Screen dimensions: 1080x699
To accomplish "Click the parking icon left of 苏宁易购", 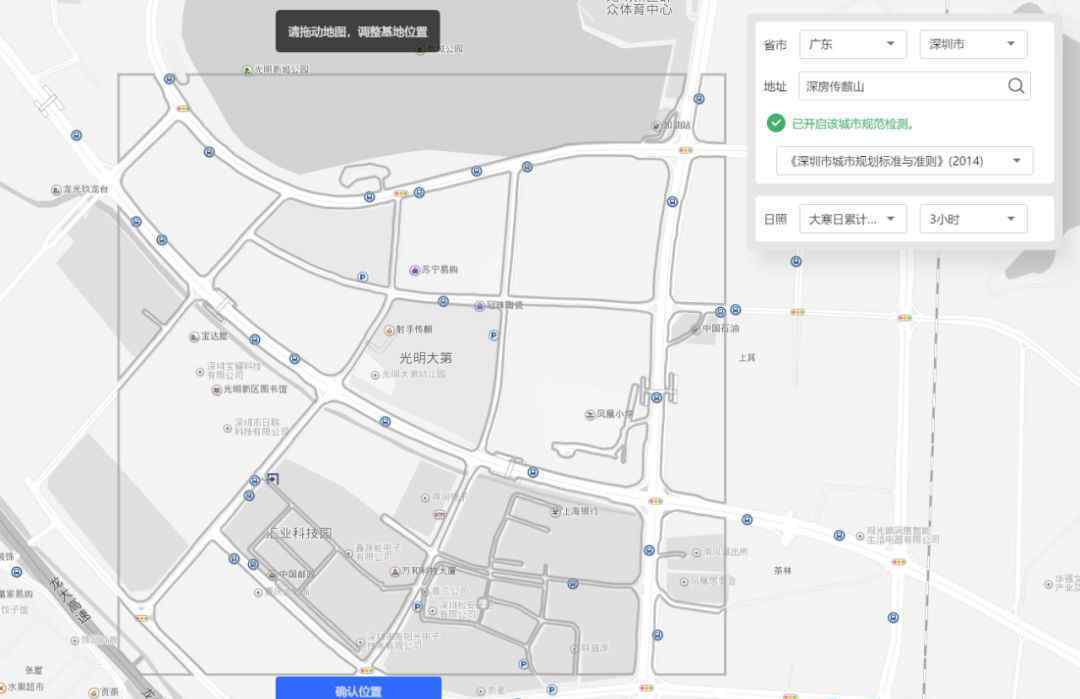I will coord(363,277).
